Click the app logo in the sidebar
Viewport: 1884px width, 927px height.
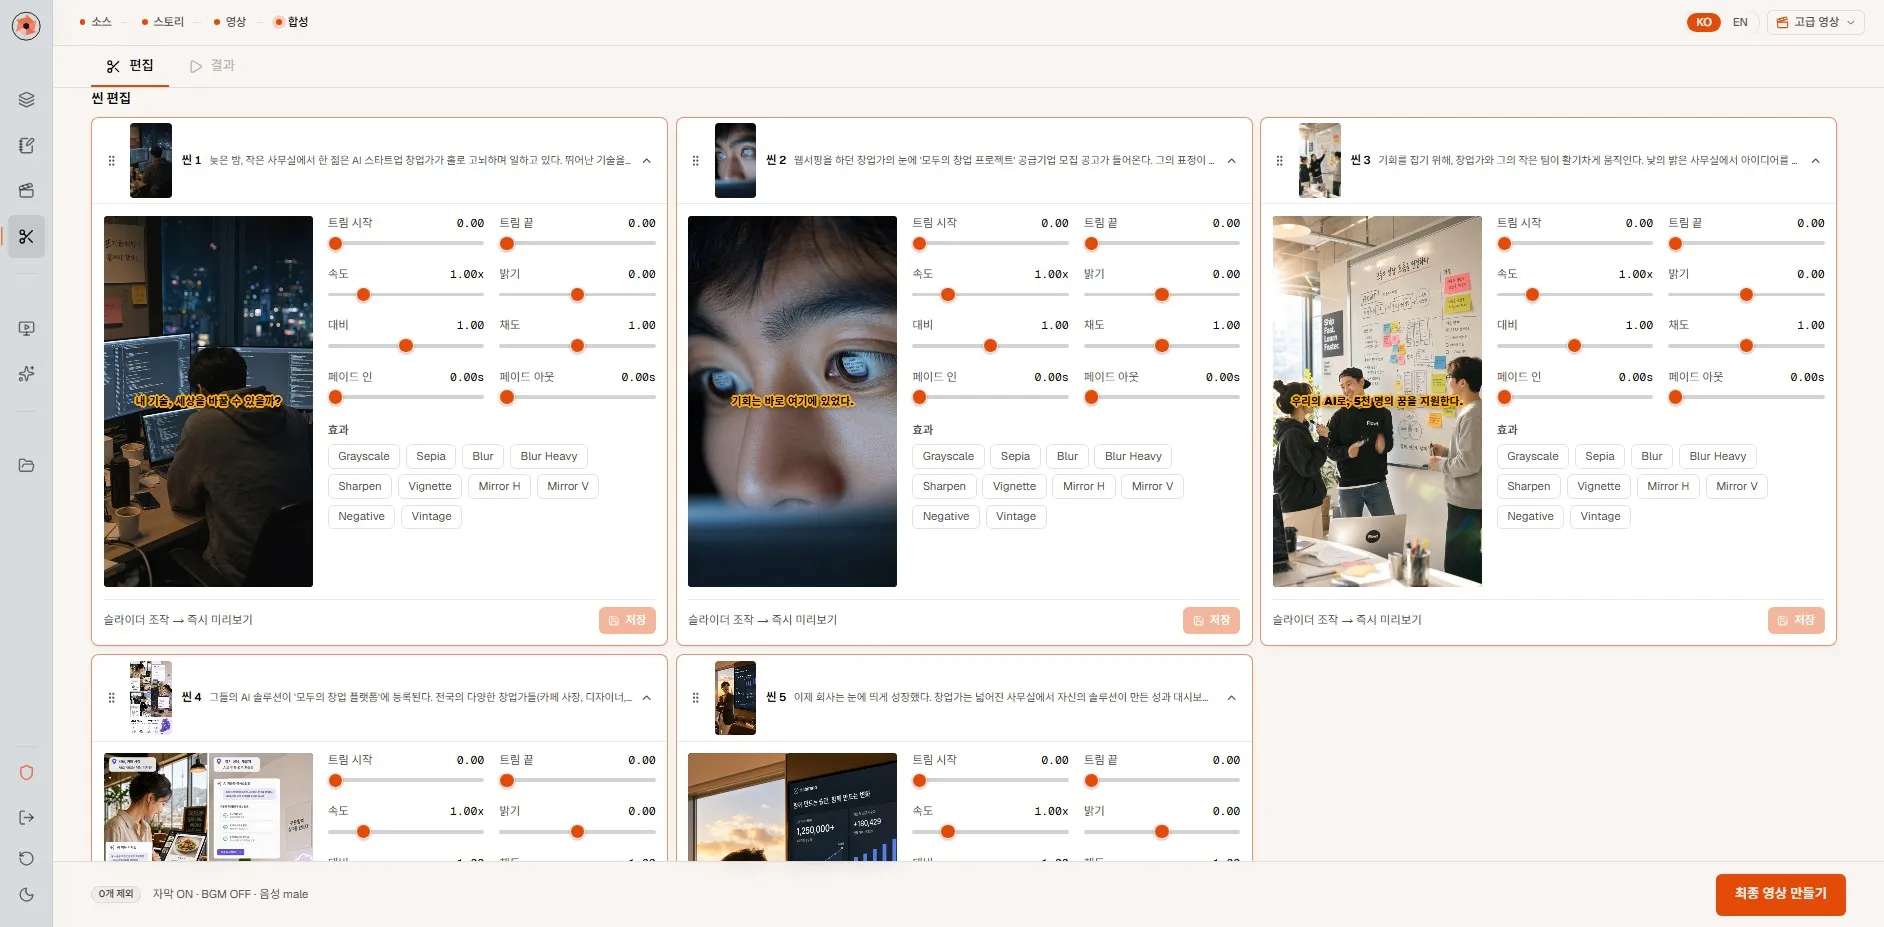click(26, 26)
